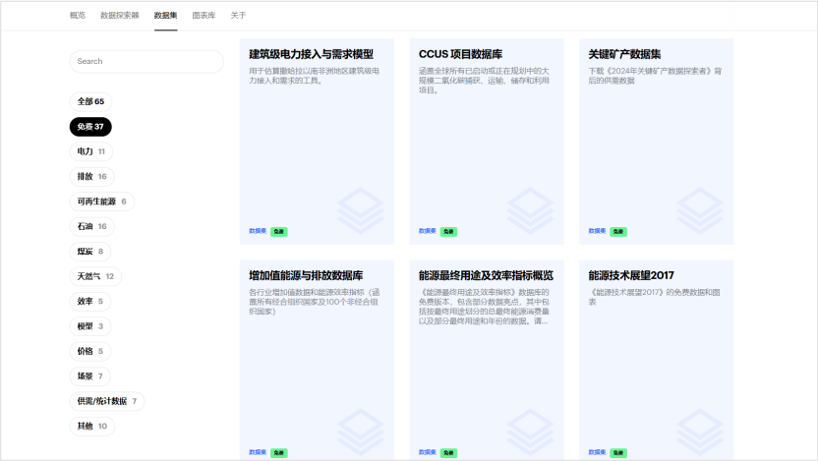Viewport: 818px width, 461px height.
Task: Click the 数据集 tag on the 建筑级电力接入与需求模型 card
Action: coord(258,231)
